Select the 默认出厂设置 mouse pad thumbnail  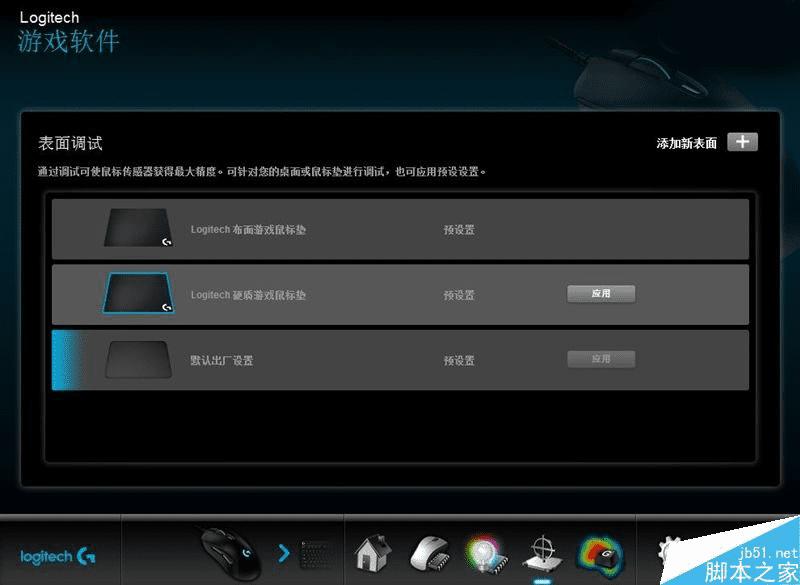tap(138, 360)
